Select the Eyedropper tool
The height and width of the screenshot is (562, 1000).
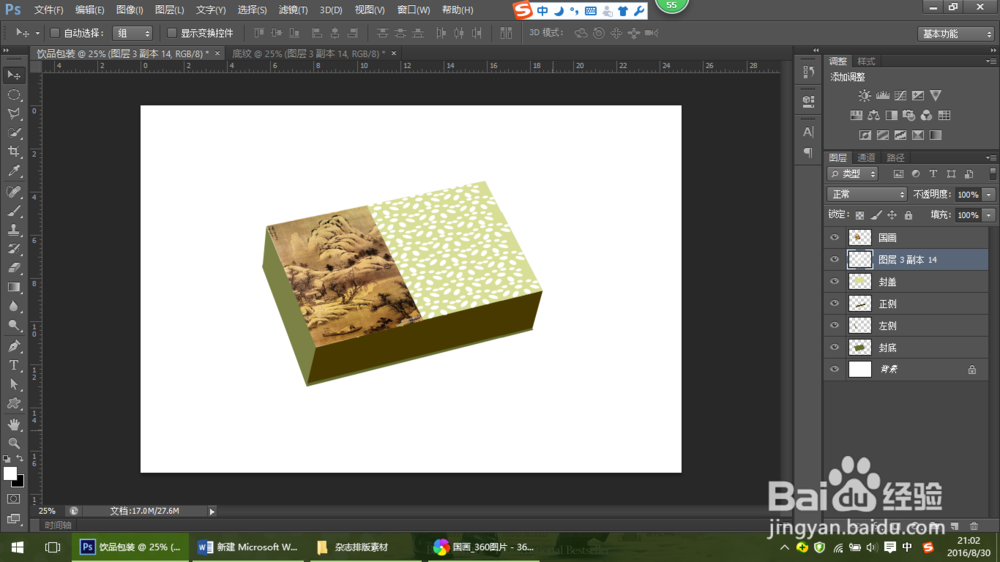13,171
